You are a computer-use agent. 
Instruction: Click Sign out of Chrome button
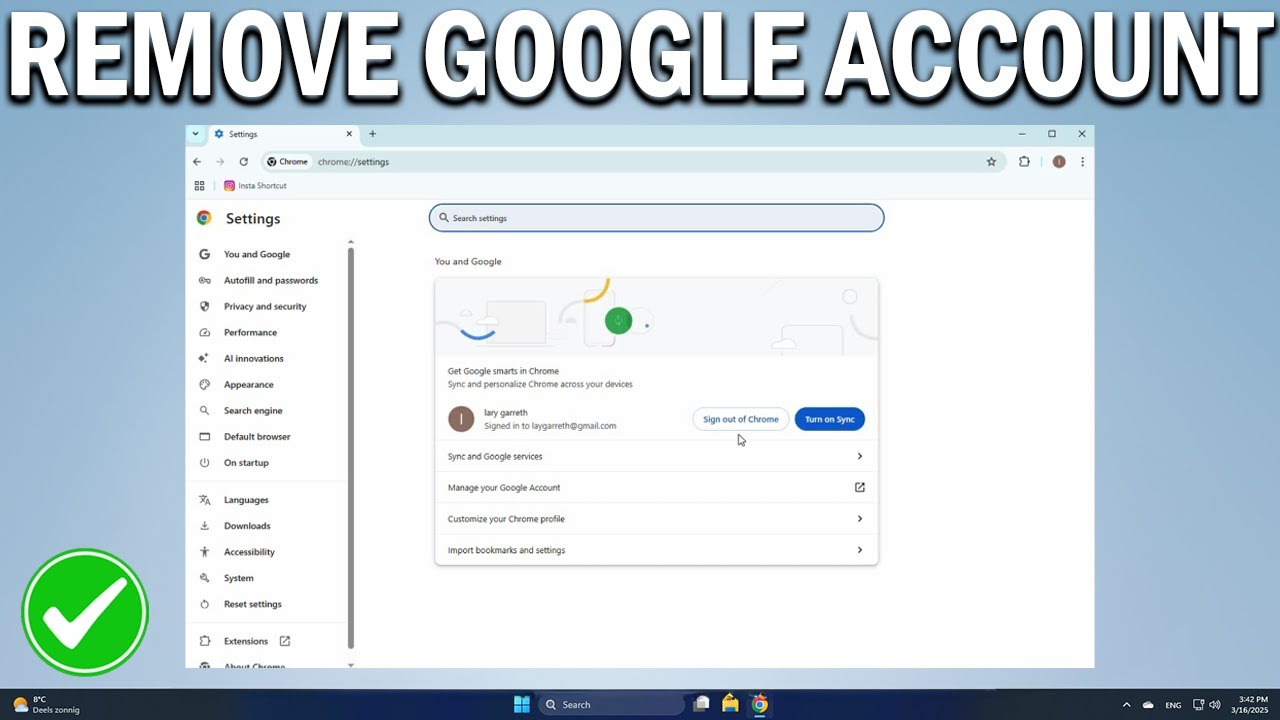740,419
